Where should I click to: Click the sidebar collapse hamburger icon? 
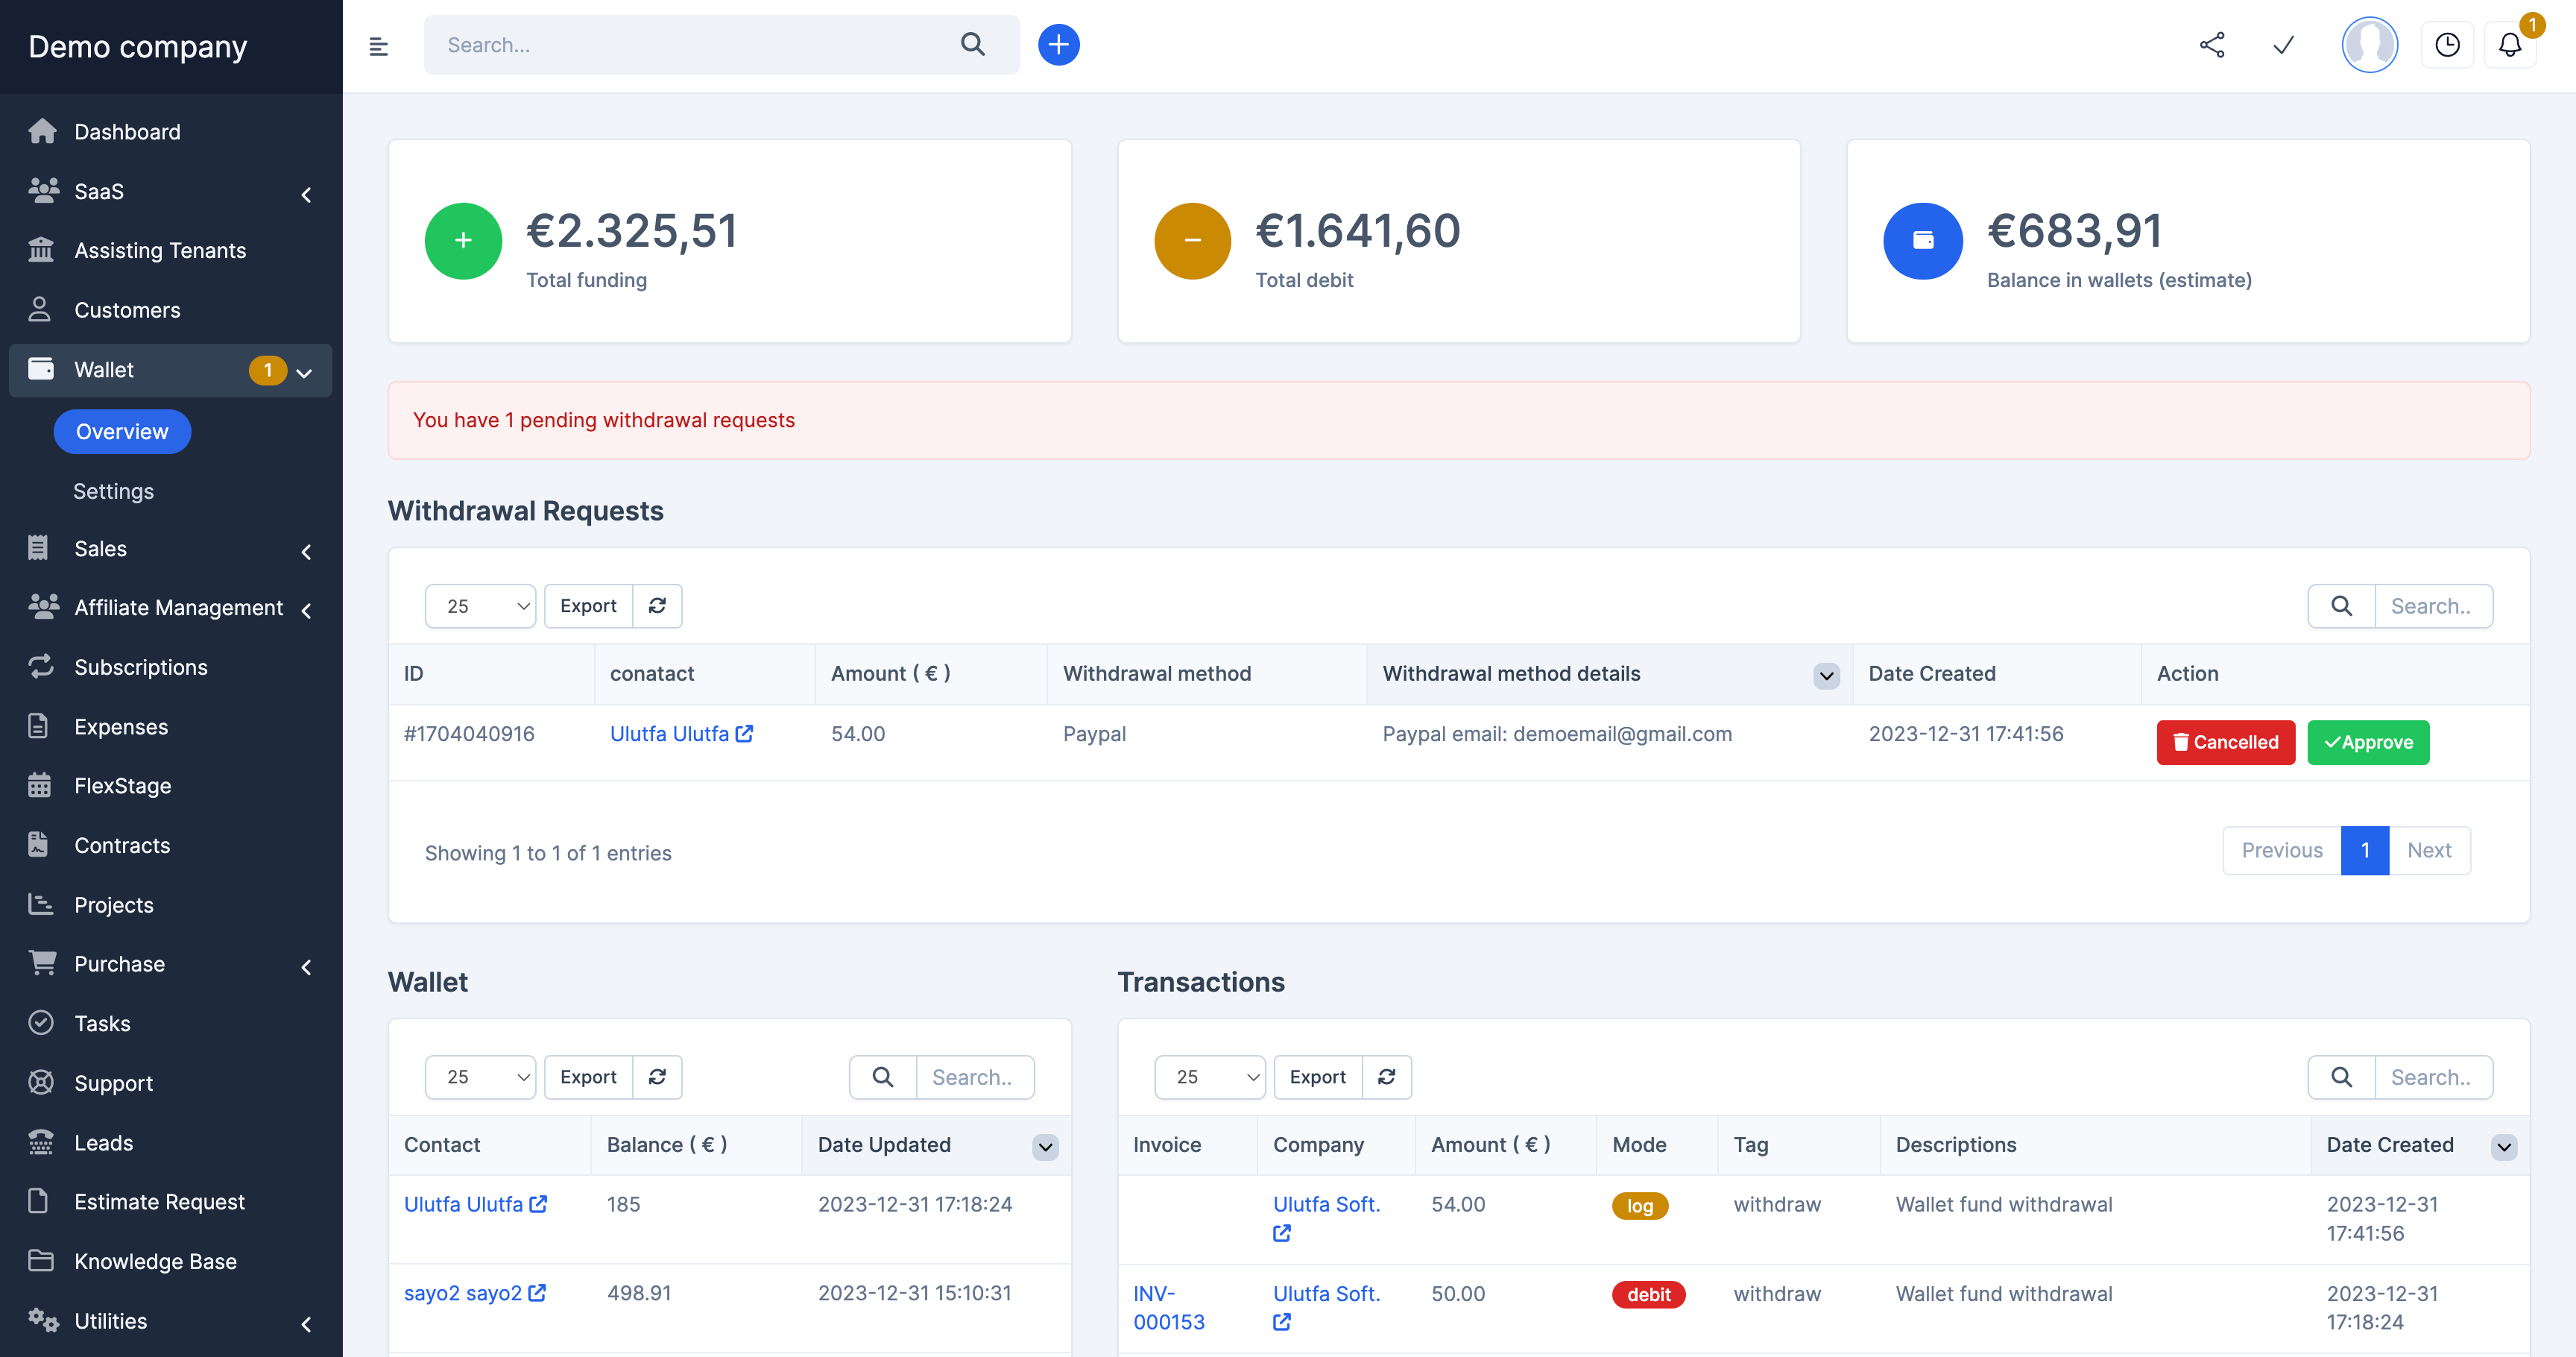click(x=378, y=46)
